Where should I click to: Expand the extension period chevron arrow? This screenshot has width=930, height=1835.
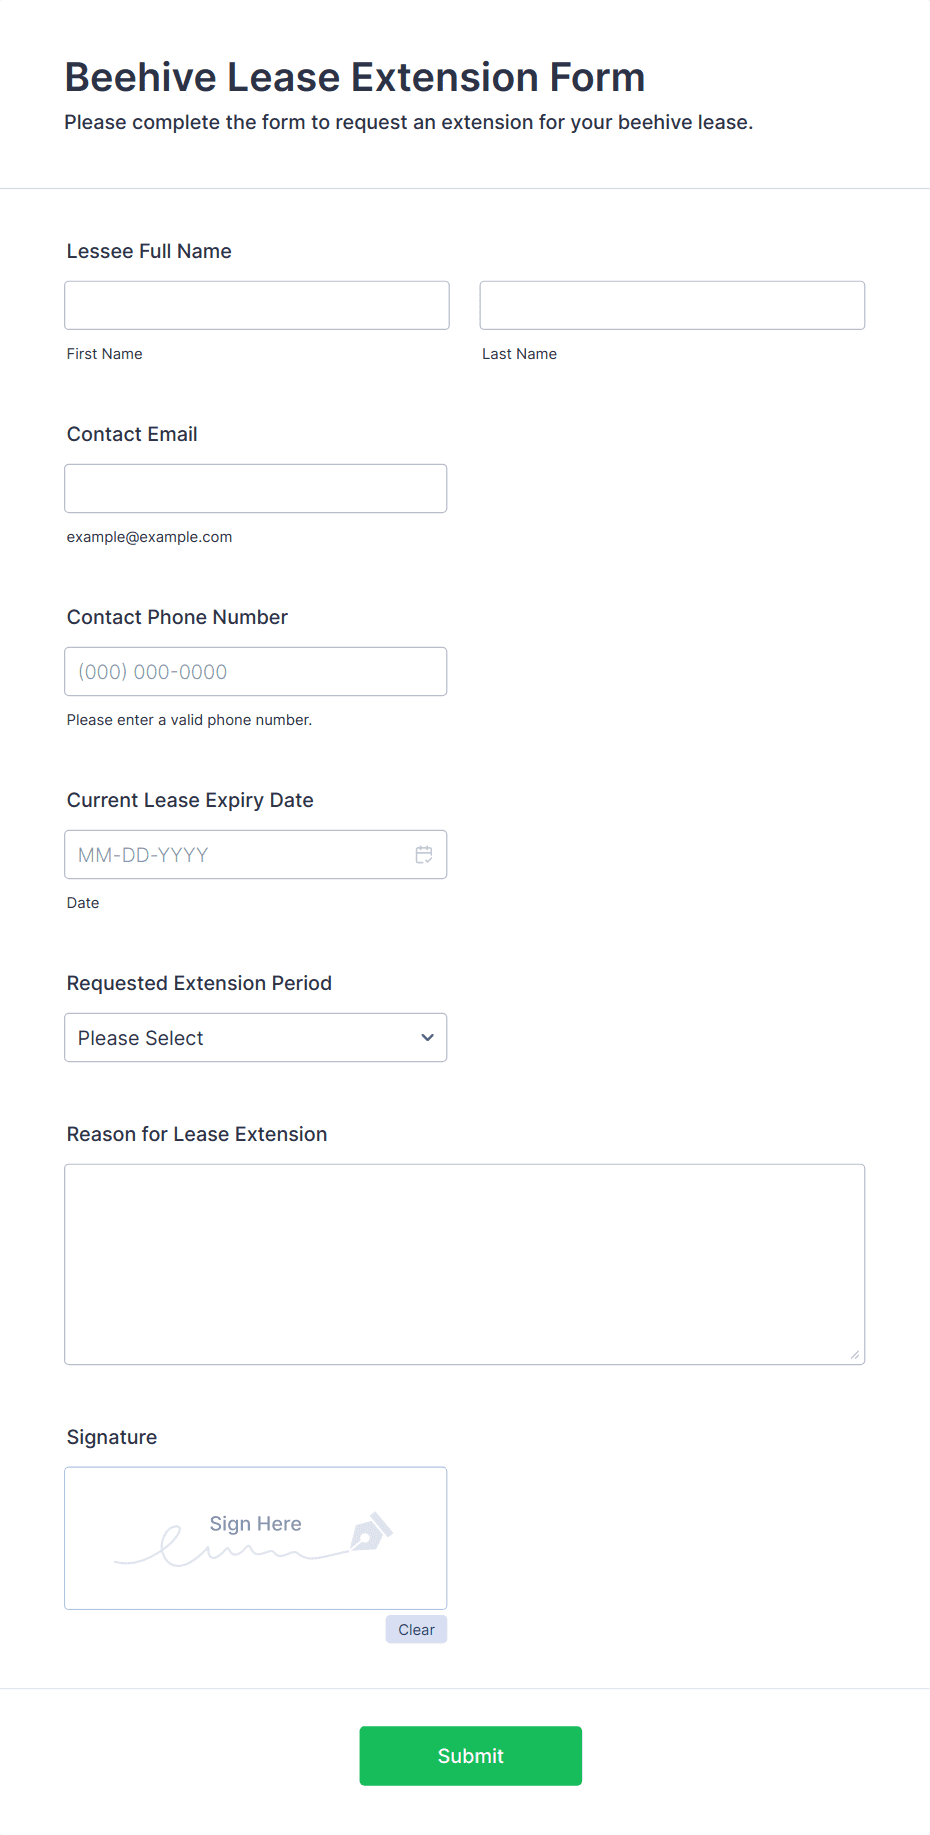(428, 1038)
